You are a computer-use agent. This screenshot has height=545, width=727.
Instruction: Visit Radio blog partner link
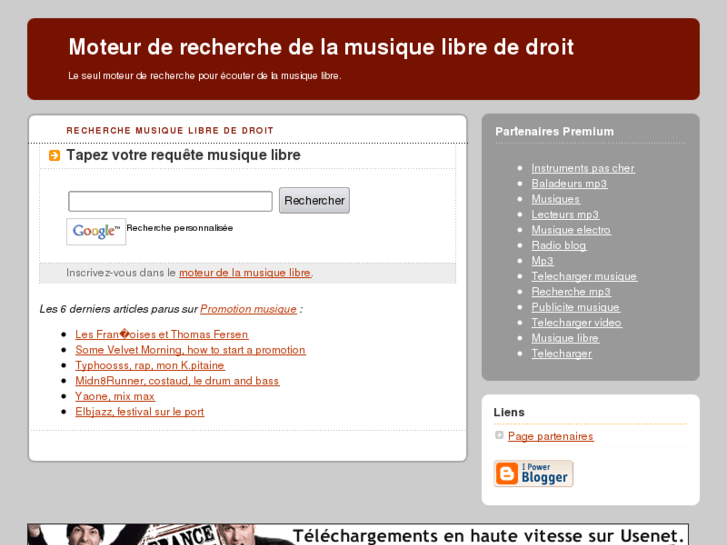click(559, 245)
